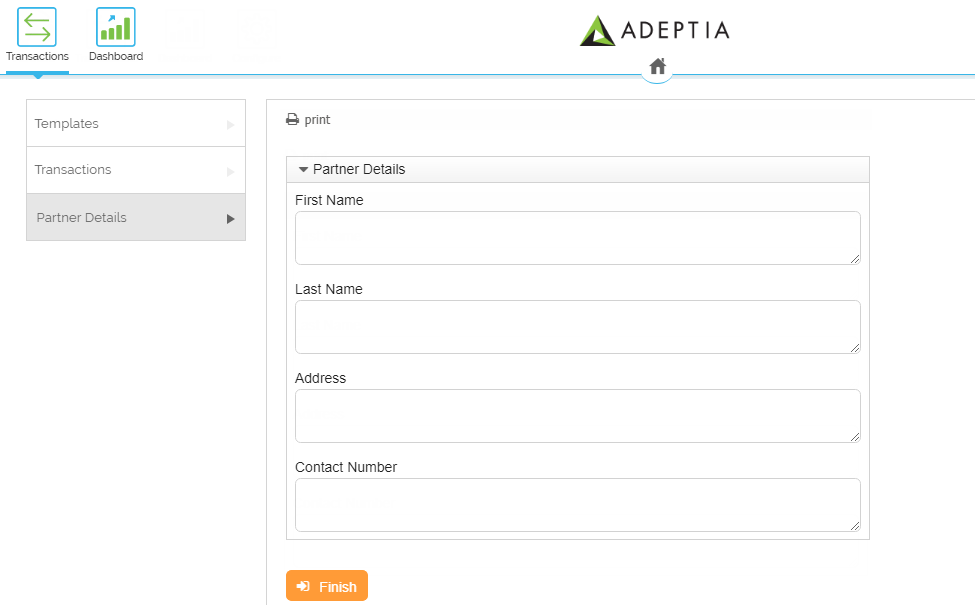Expand the sidebar Partner Details arrow
The width and height of the screenshot is (975, 605).
coord(230,219)
